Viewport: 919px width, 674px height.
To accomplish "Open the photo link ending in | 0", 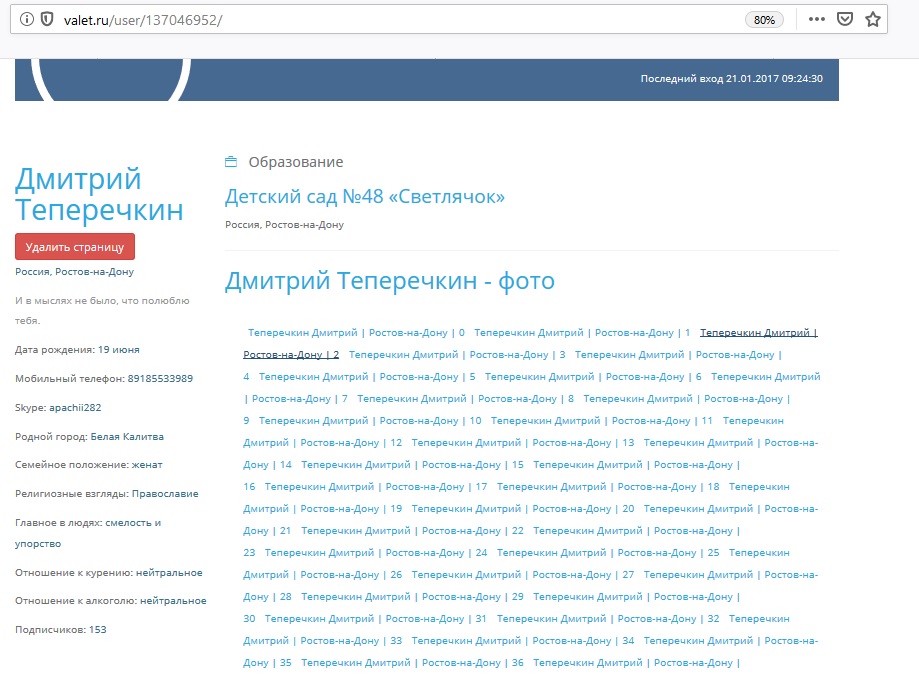I will (x=356, y=333).
